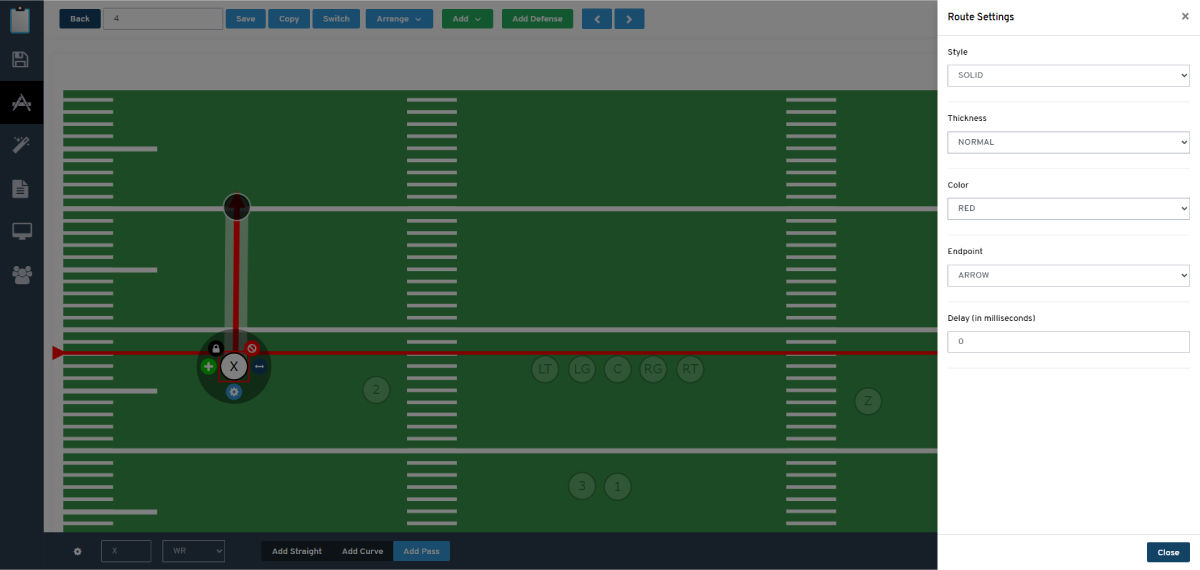Click the route arrow endpoint handle
Screen dimensions: 1200x570
[x=236, y=207]
